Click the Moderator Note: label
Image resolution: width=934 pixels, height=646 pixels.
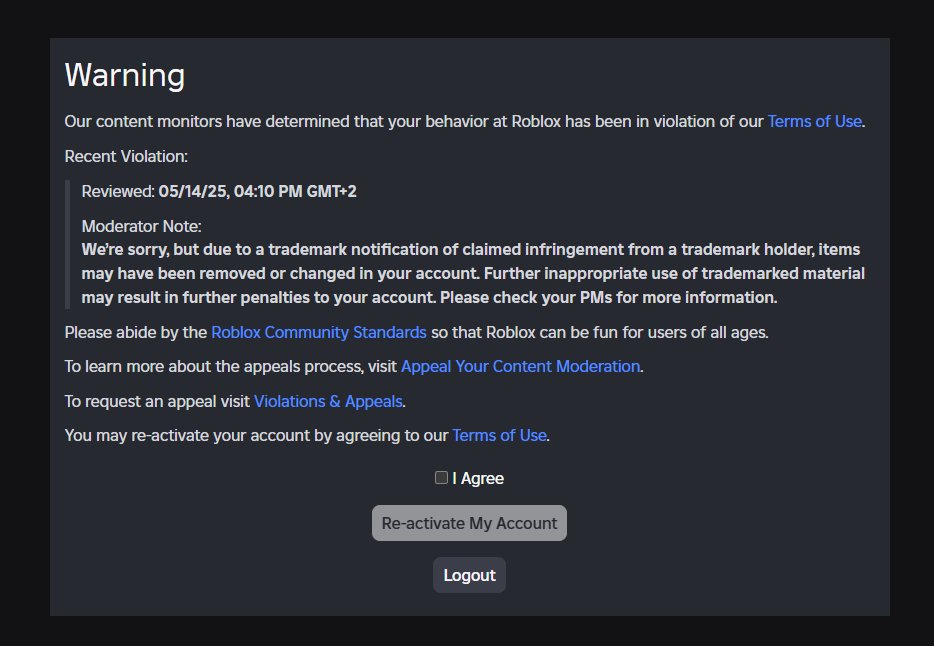click(141, 226)
